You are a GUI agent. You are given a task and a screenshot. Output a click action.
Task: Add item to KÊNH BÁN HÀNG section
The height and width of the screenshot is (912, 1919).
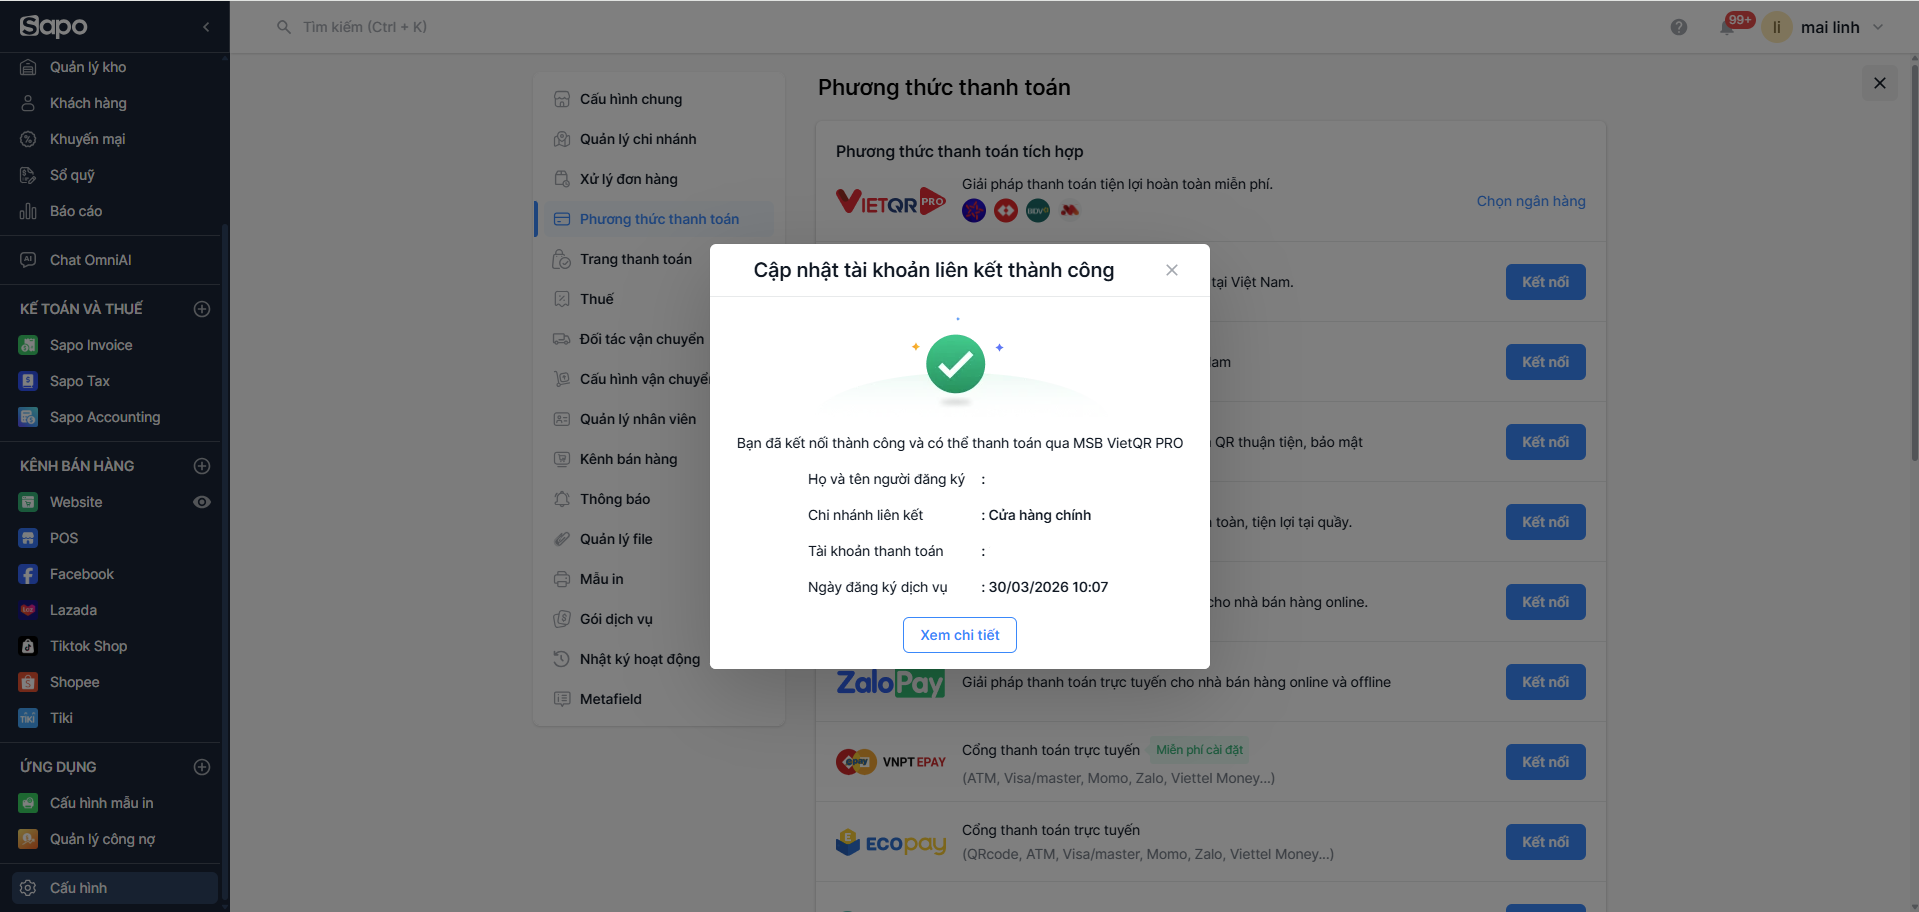pos(201,466)
